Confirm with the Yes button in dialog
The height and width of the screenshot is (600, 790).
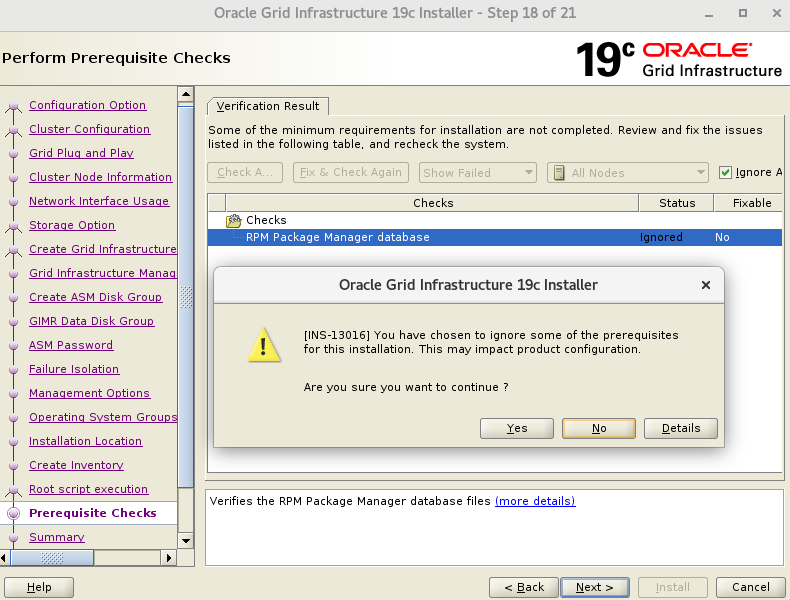point(516,428)
